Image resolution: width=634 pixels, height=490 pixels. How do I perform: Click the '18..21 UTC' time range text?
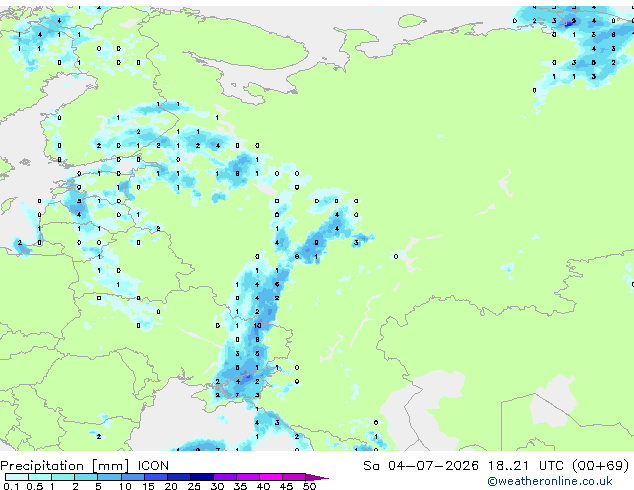[x=525, y=466]
